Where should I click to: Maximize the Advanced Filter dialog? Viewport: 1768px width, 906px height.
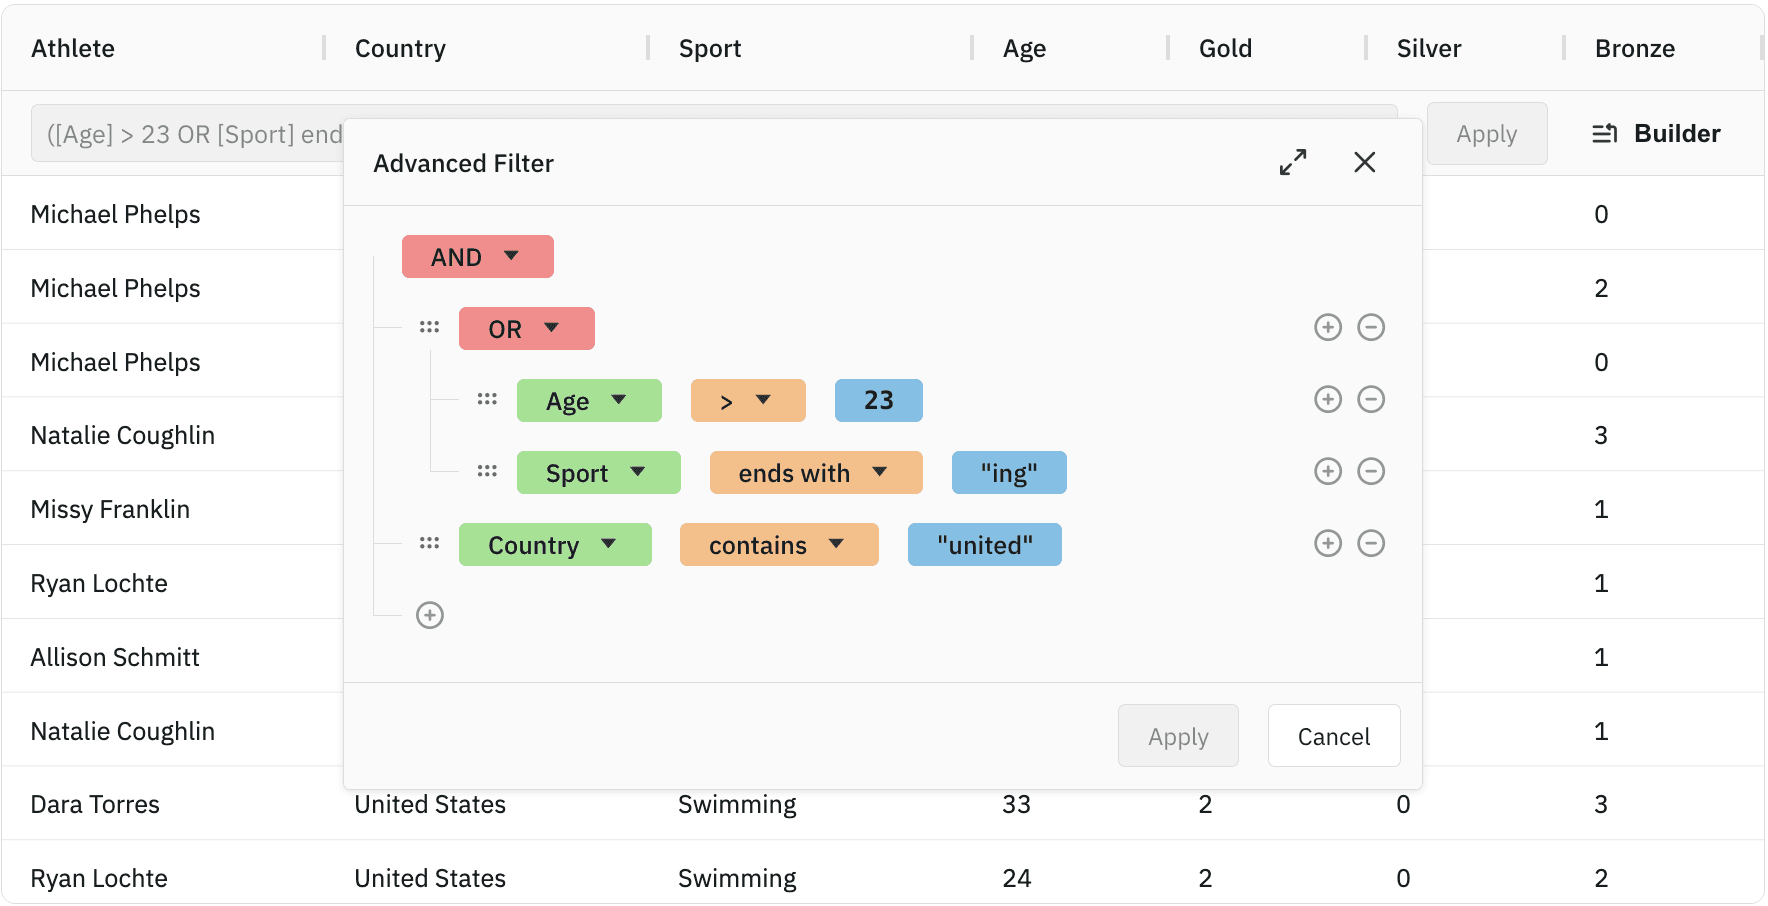[x=1293, y=162]
